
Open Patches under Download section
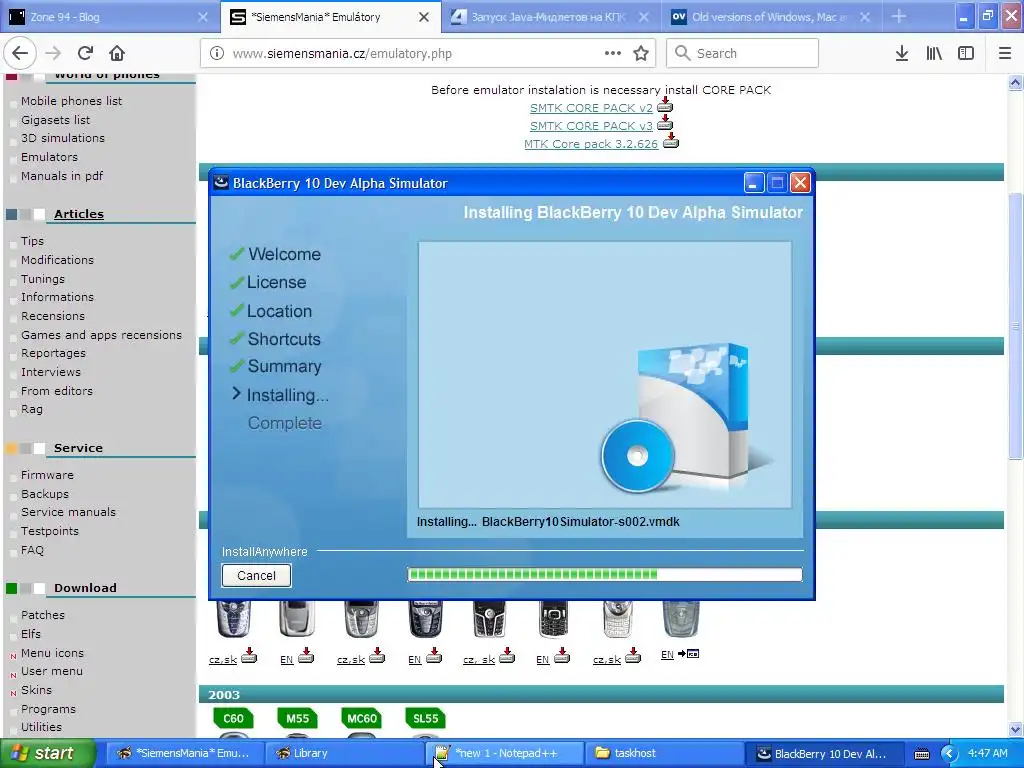tap(42, 615)
